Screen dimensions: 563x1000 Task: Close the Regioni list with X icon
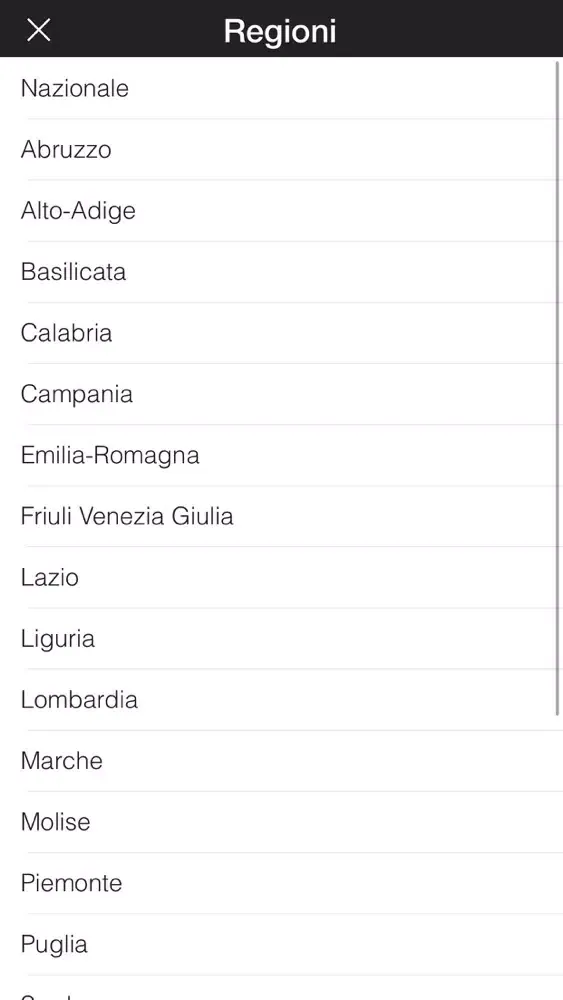pos(39,29)
